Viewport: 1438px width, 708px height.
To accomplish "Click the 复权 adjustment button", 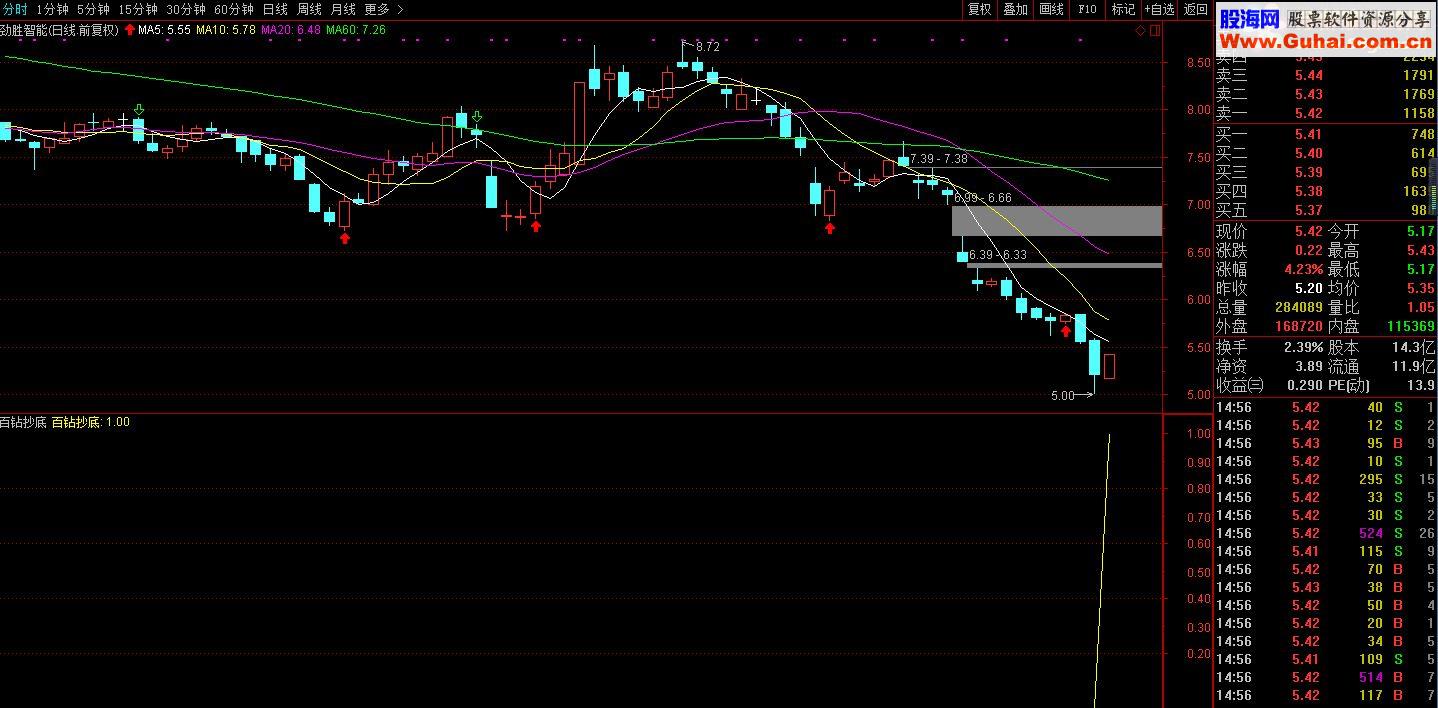I will pyautogui.click(x=979, y=9).
